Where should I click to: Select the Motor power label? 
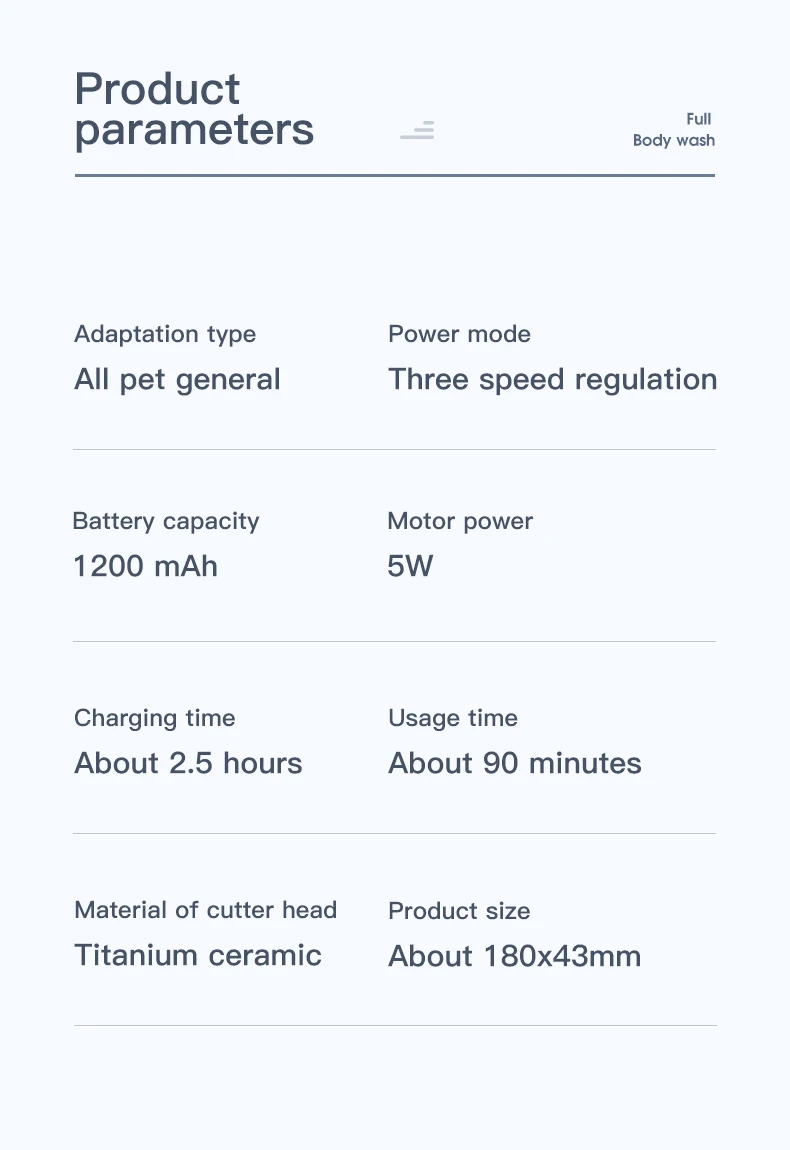(x=460, y=521)
